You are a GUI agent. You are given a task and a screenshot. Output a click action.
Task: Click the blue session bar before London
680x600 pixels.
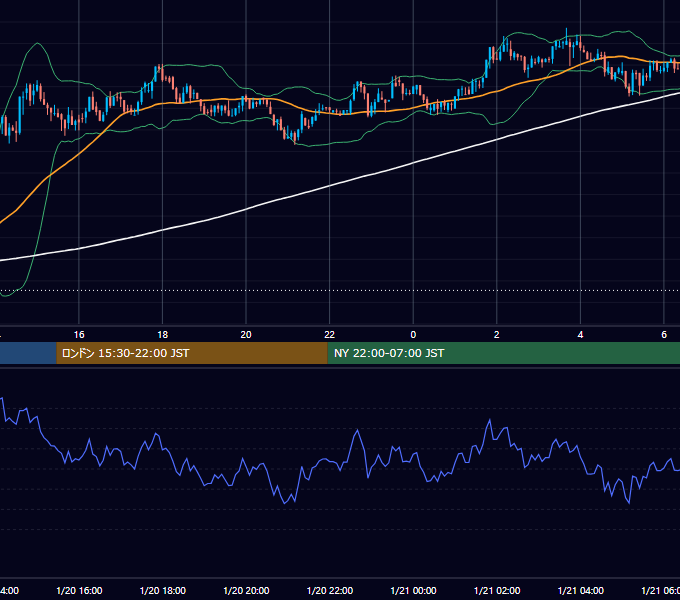[x=28, y=353]
